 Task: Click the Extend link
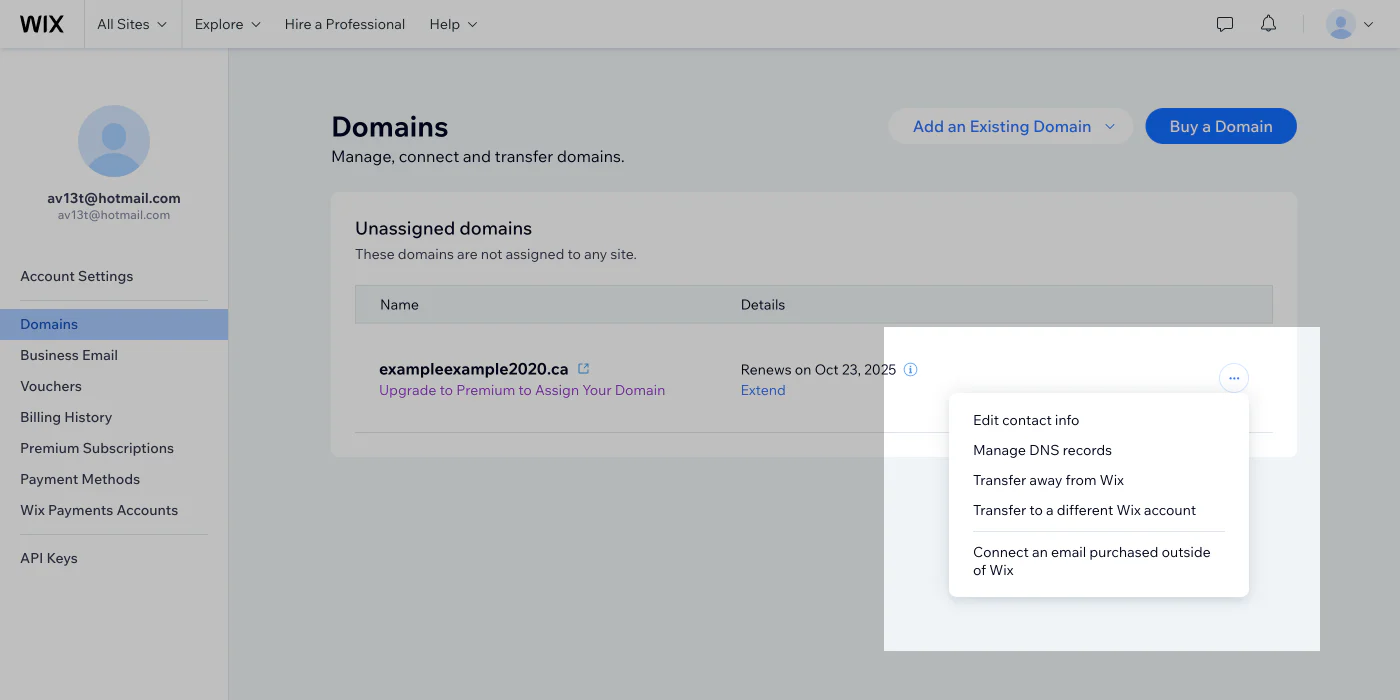(x=763, y=390)
